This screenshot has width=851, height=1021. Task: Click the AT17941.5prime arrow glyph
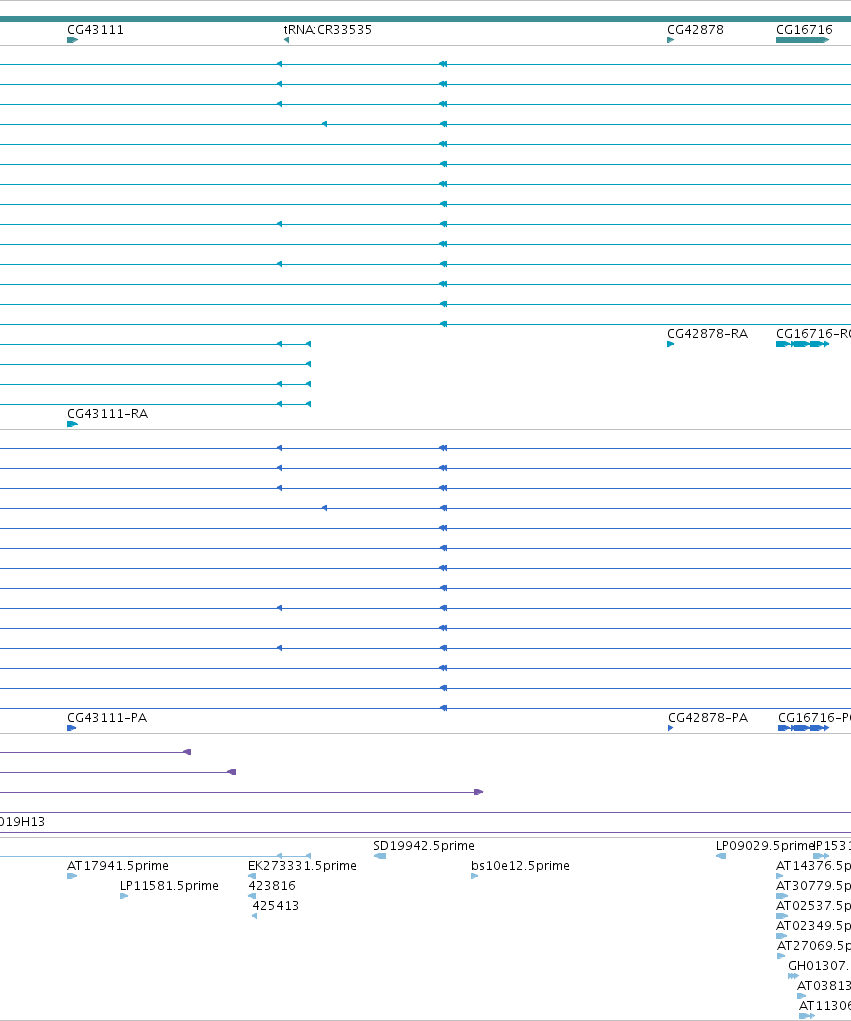click(72, 876)
